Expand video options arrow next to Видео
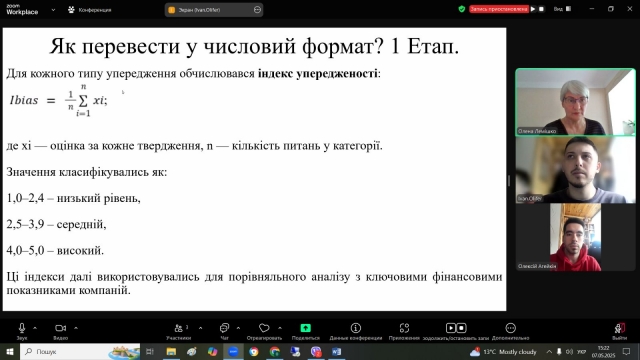 76,328
